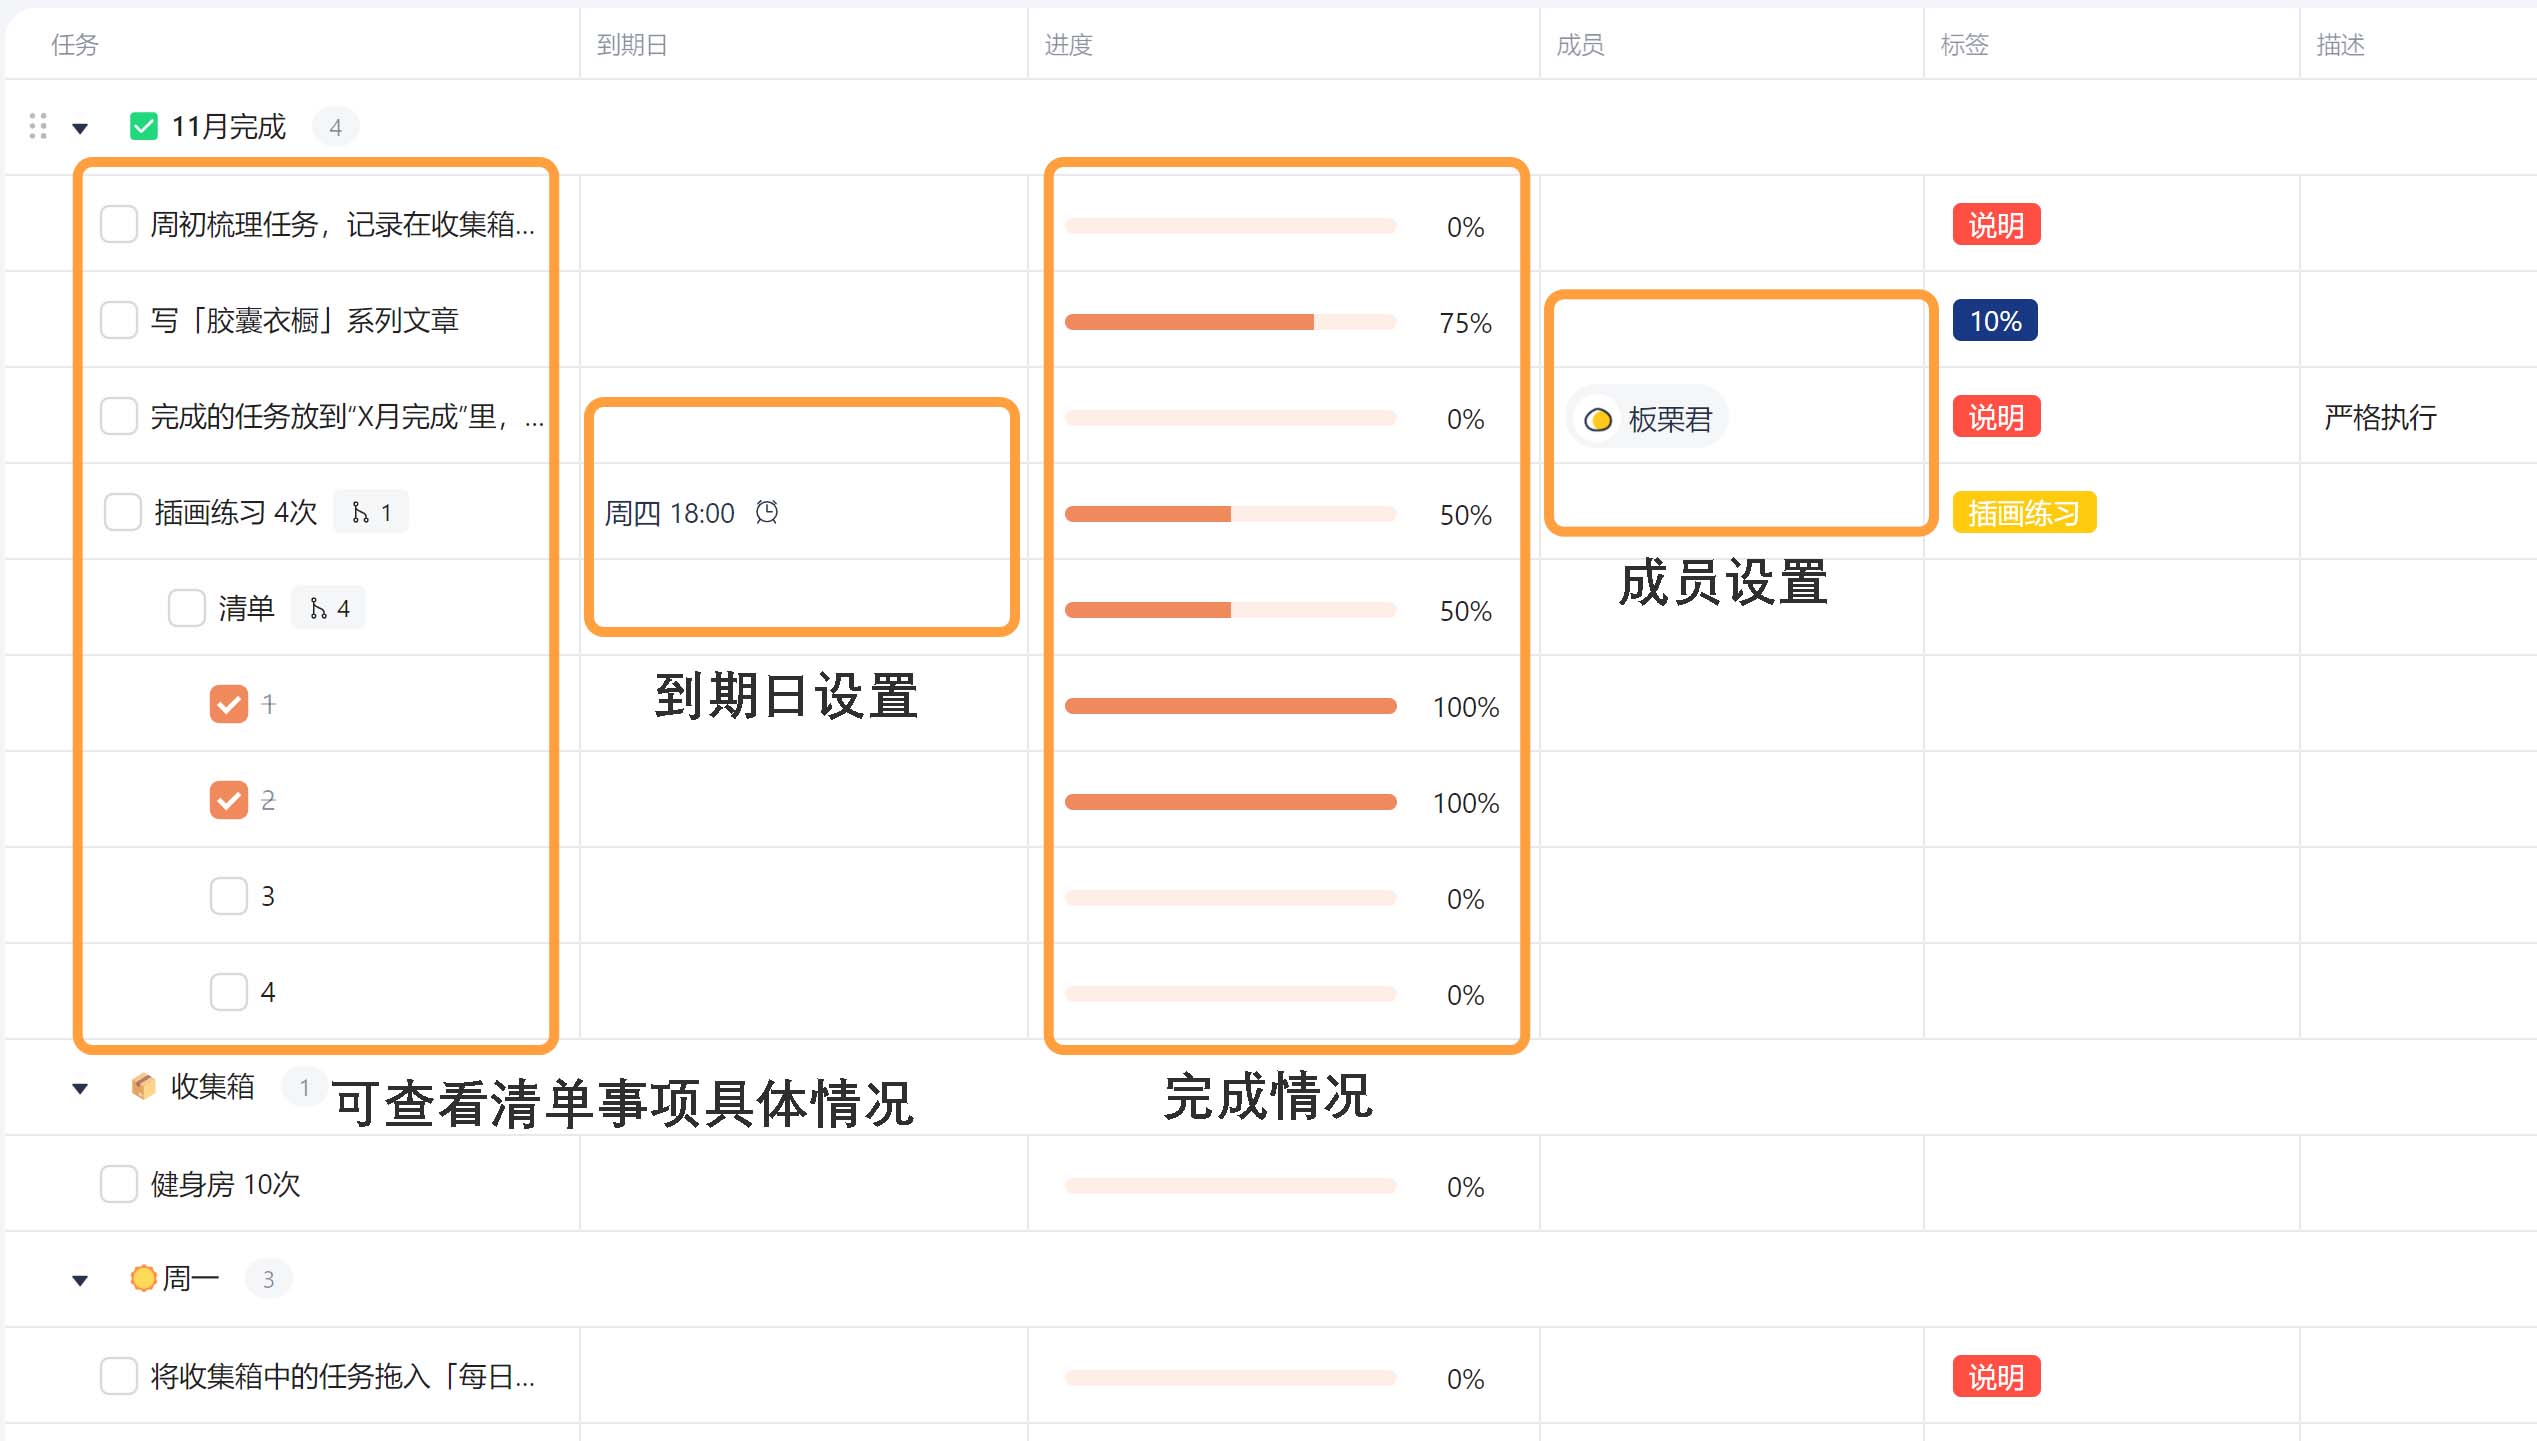This screenshot has width=2537, height=1441.
Task: Click the subtask badge next to 清单
Action: click(x=329, y=609)
